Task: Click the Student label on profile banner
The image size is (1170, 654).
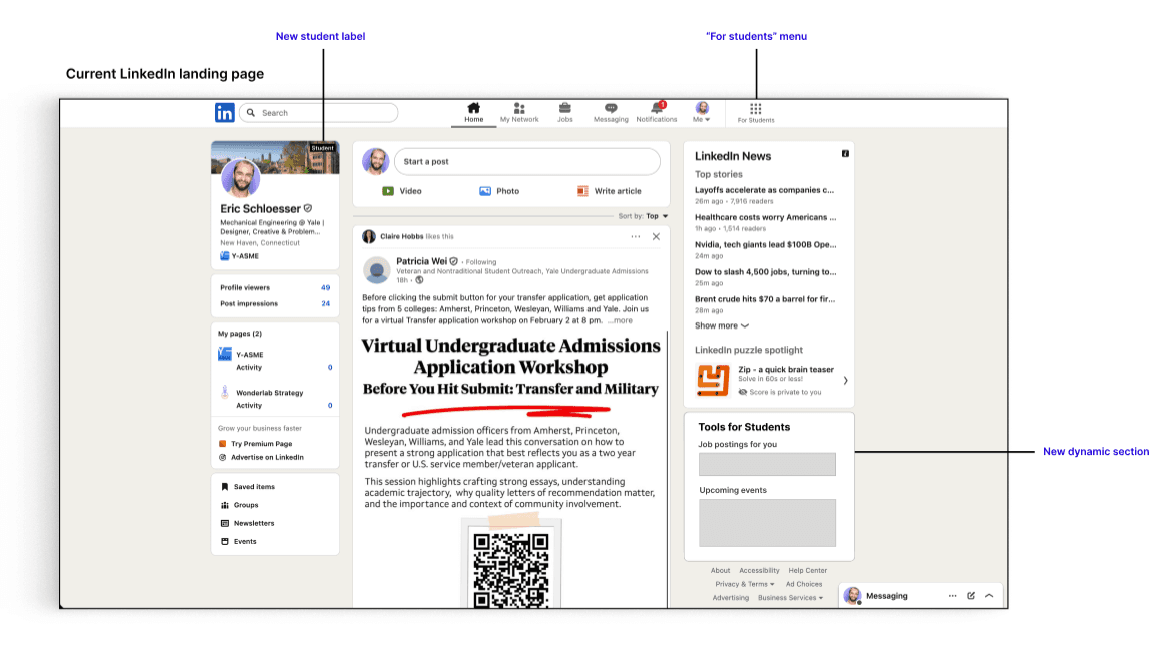Action: pos(322,148)
